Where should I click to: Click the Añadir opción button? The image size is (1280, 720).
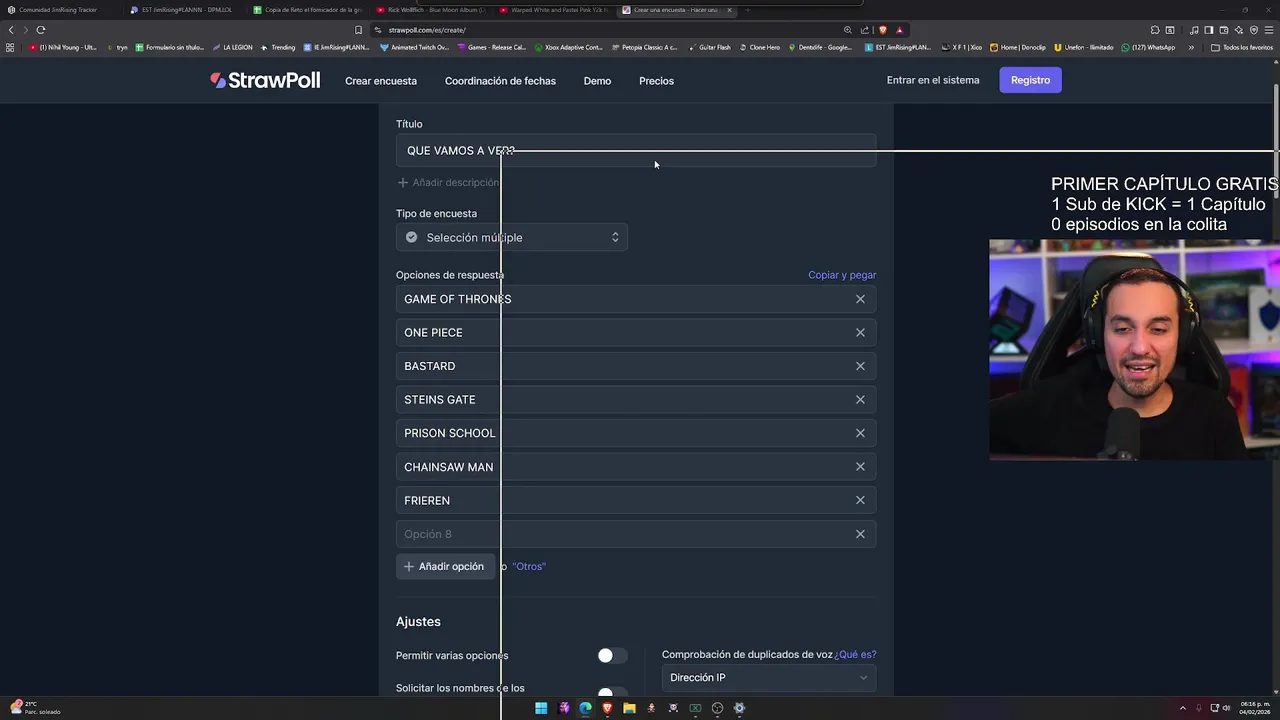tap(445, 566)
